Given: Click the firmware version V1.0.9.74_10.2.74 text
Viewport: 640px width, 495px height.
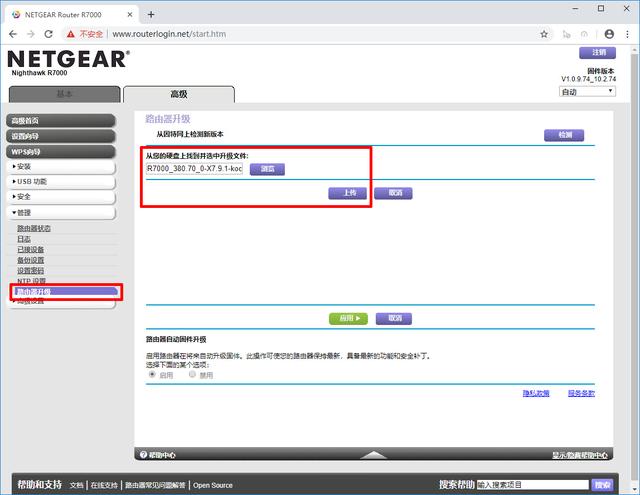Looking at the screenshot, I should coord(588,79).
